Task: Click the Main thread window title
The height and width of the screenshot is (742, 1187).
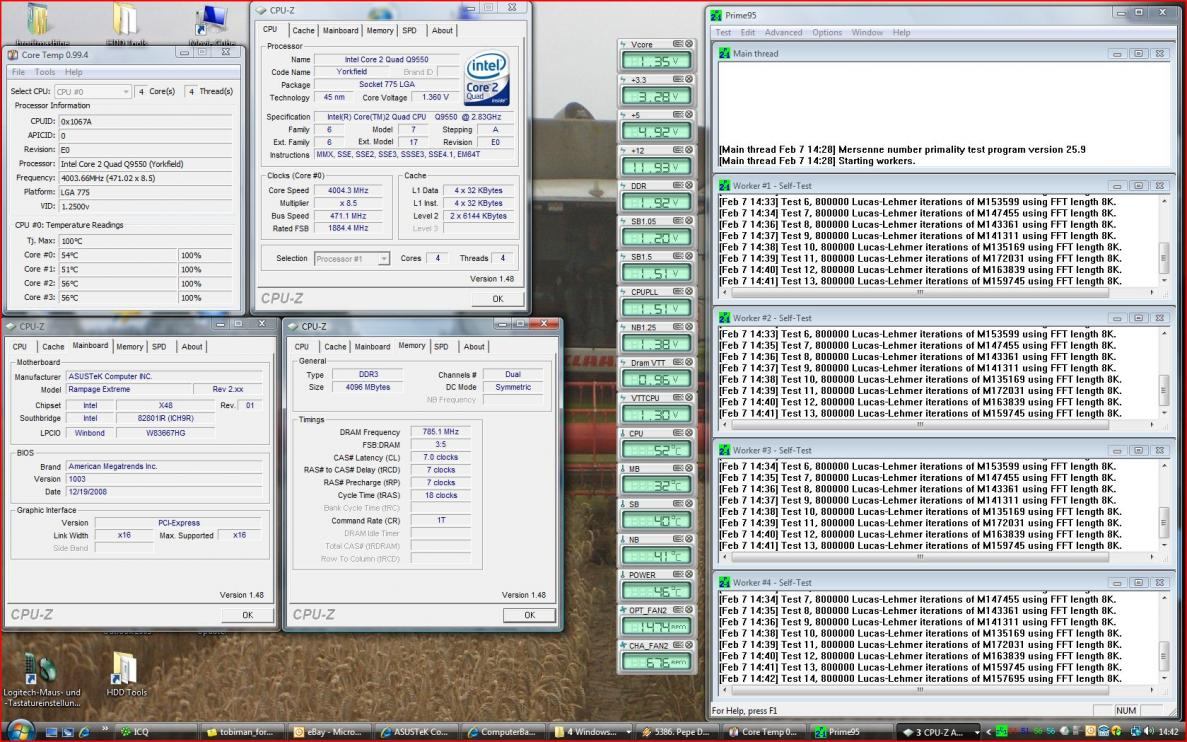Action: point(755,54)
